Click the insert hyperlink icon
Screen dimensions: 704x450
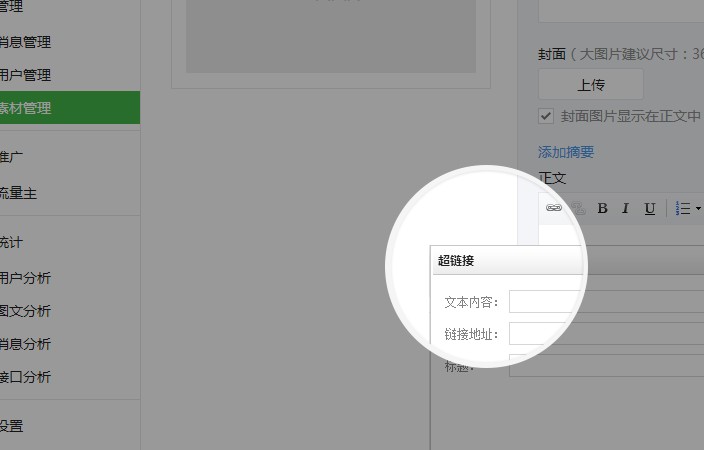pos(554,208)
